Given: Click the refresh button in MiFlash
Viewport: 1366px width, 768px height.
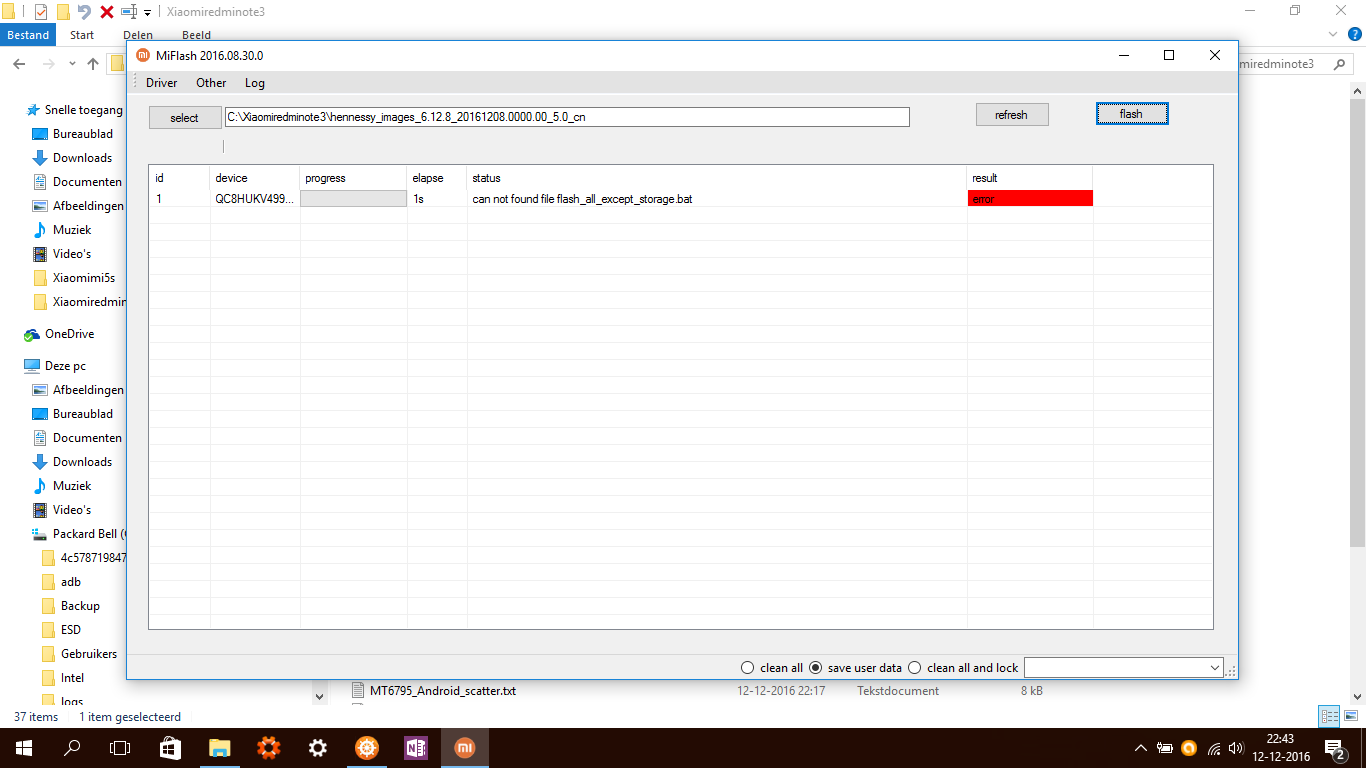Looking at the screenshot, I should pos(1012,115).
